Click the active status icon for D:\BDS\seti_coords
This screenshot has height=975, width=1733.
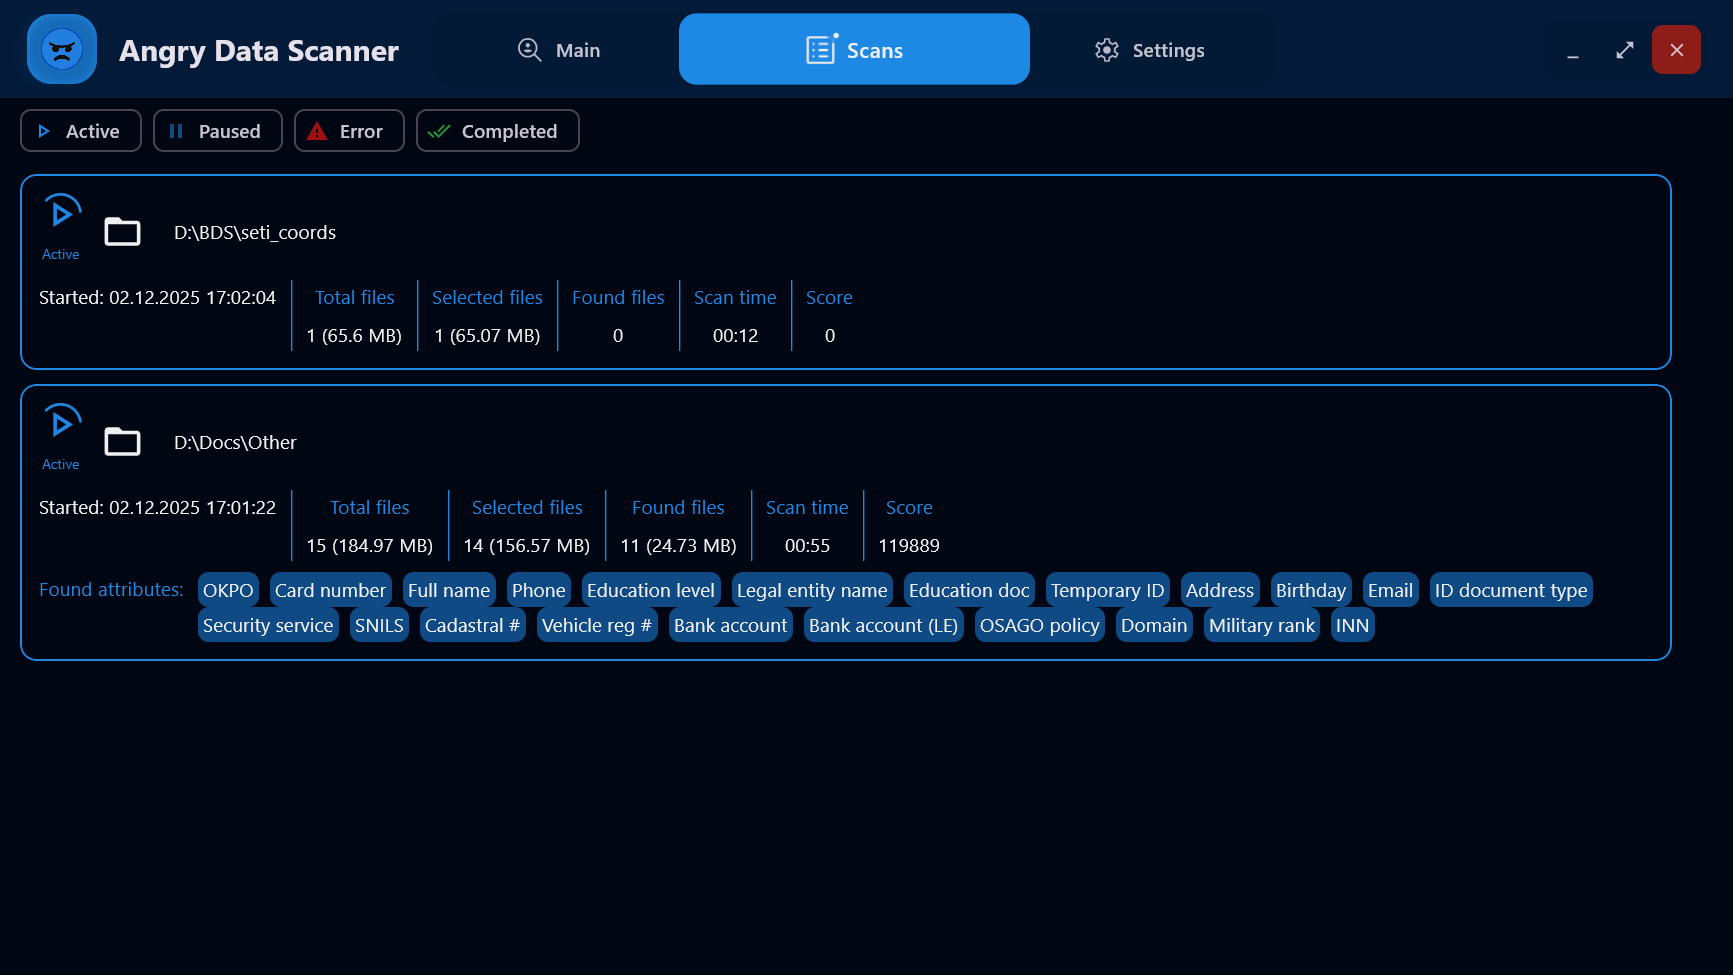pyautogui.click(x=61, y=213)
